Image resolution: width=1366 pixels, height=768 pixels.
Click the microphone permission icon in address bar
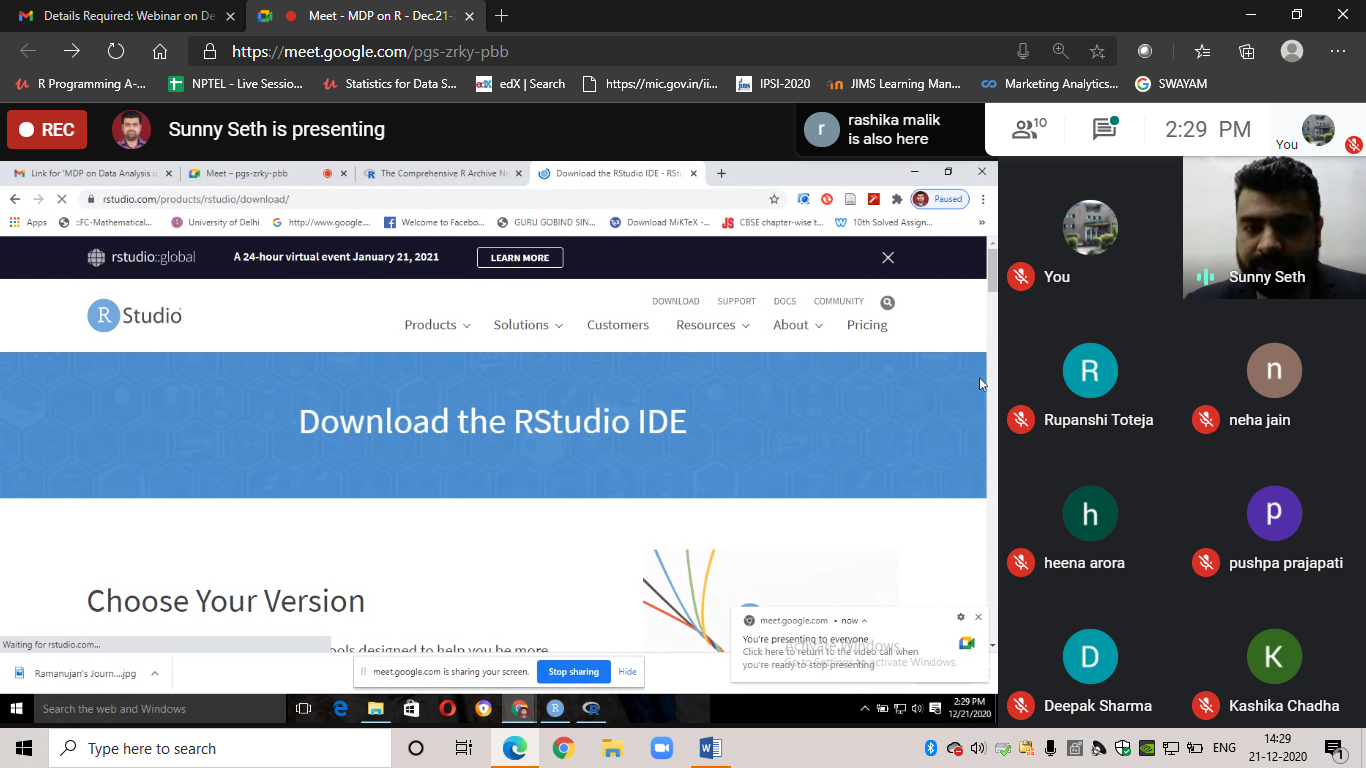pos(1023,51)
